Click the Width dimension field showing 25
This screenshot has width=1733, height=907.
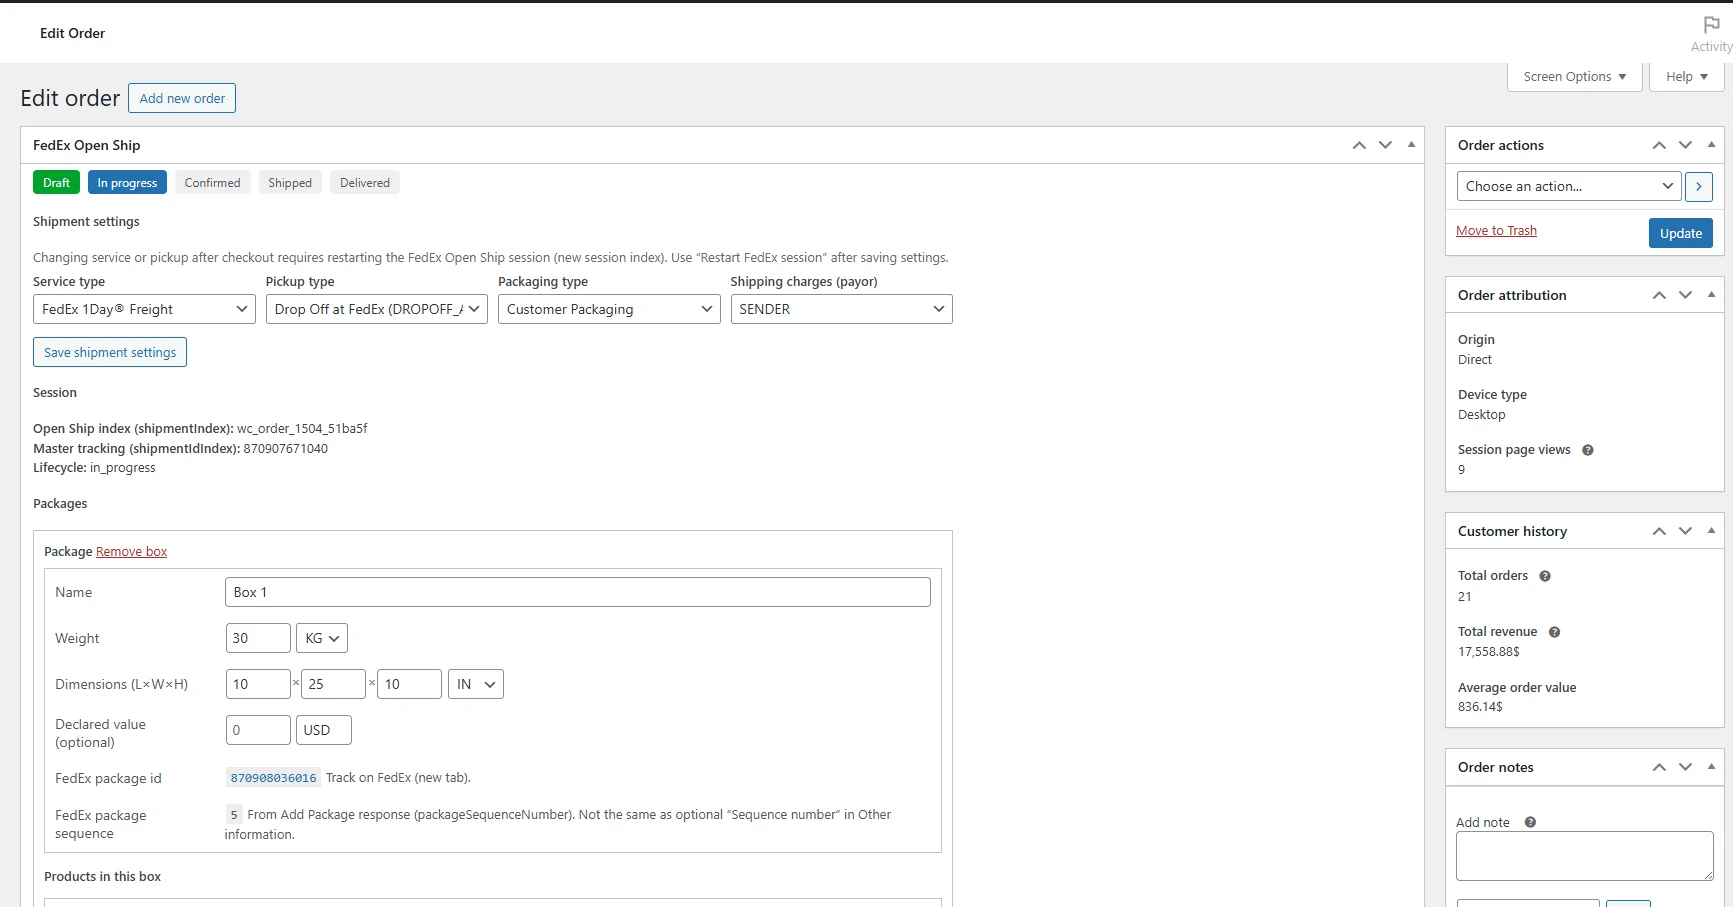(x=333, y=684)
